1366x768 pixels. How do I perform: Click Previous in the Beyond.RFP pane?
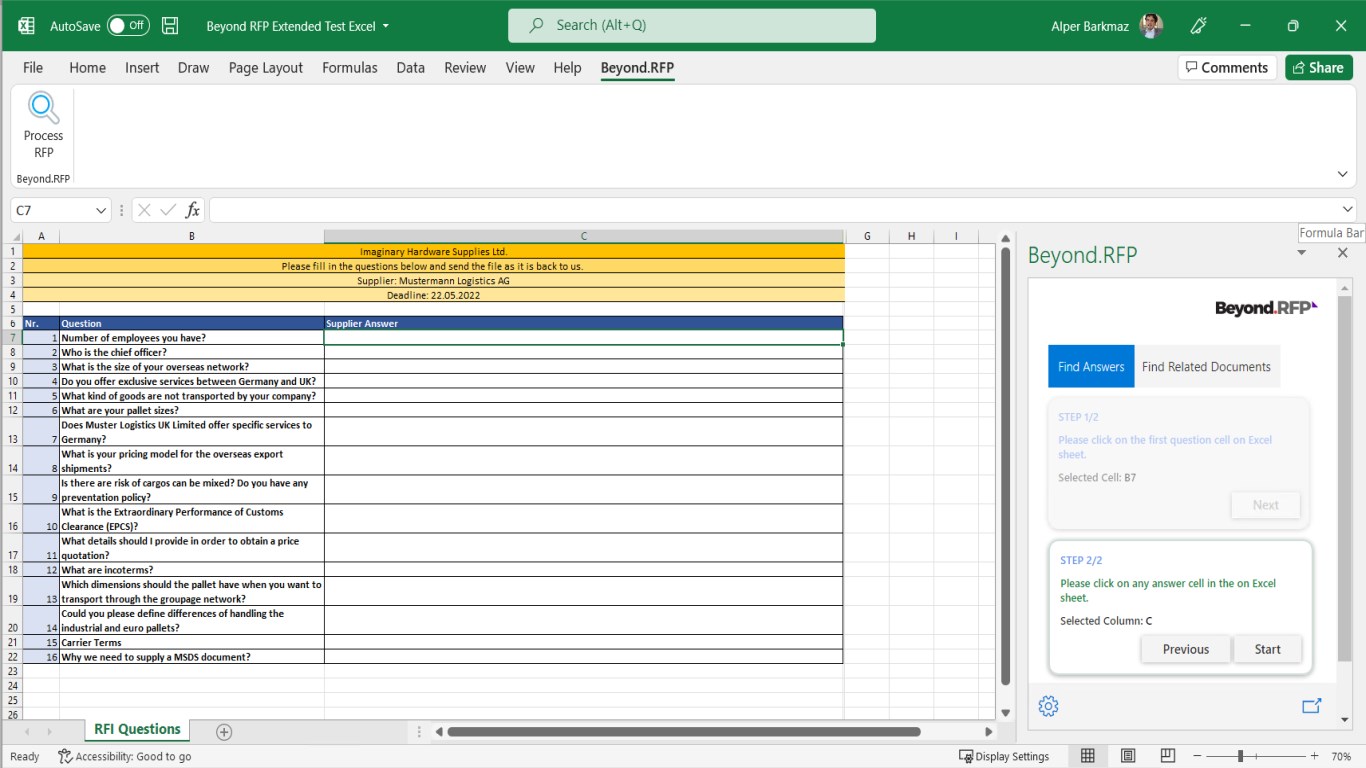(1185, 649)
